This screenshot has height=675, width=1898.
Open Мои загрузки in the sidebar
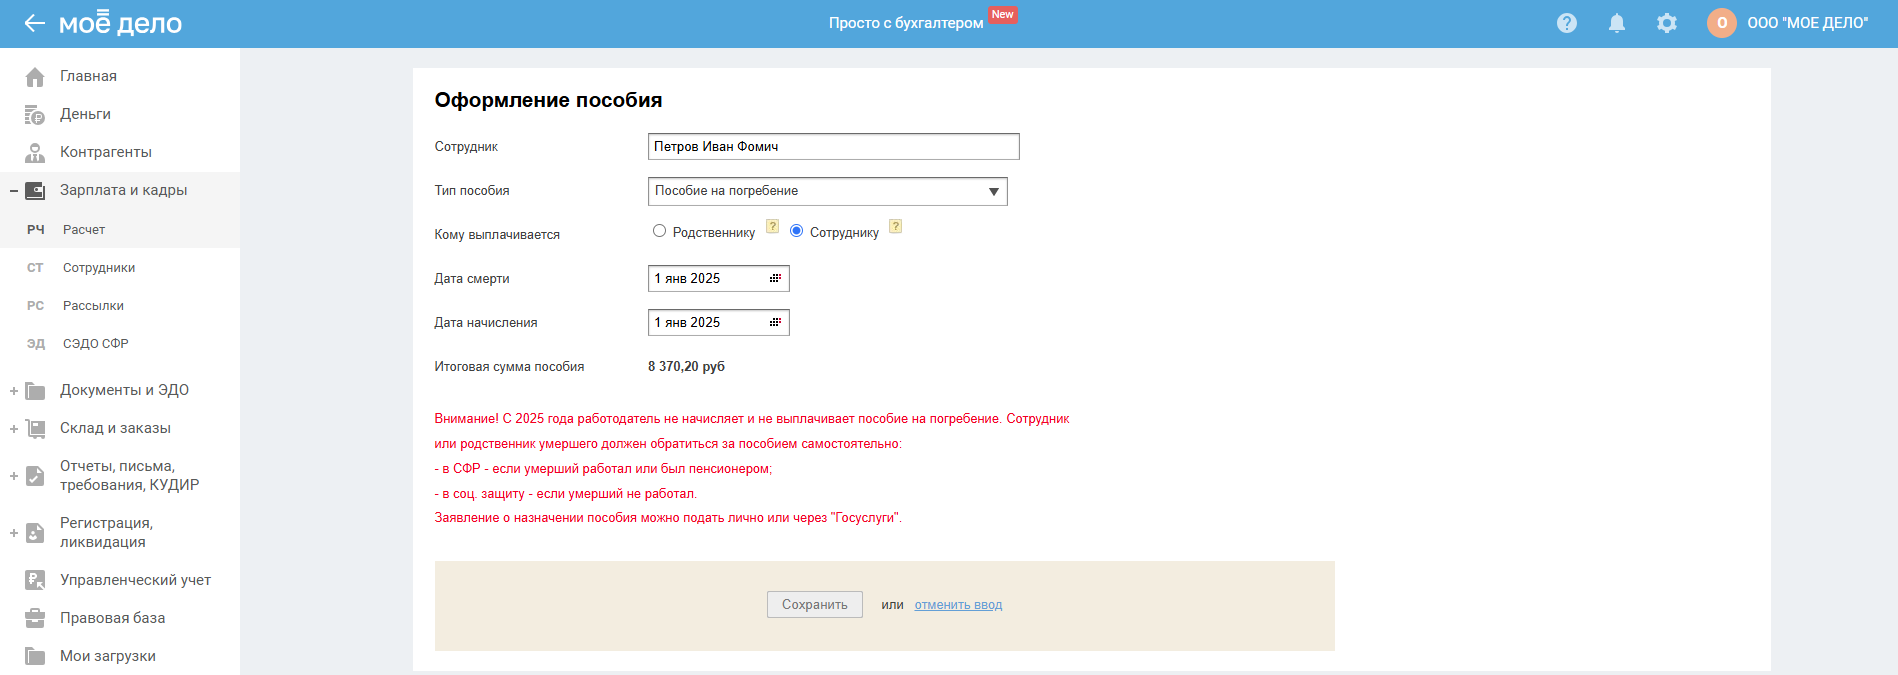108,656
